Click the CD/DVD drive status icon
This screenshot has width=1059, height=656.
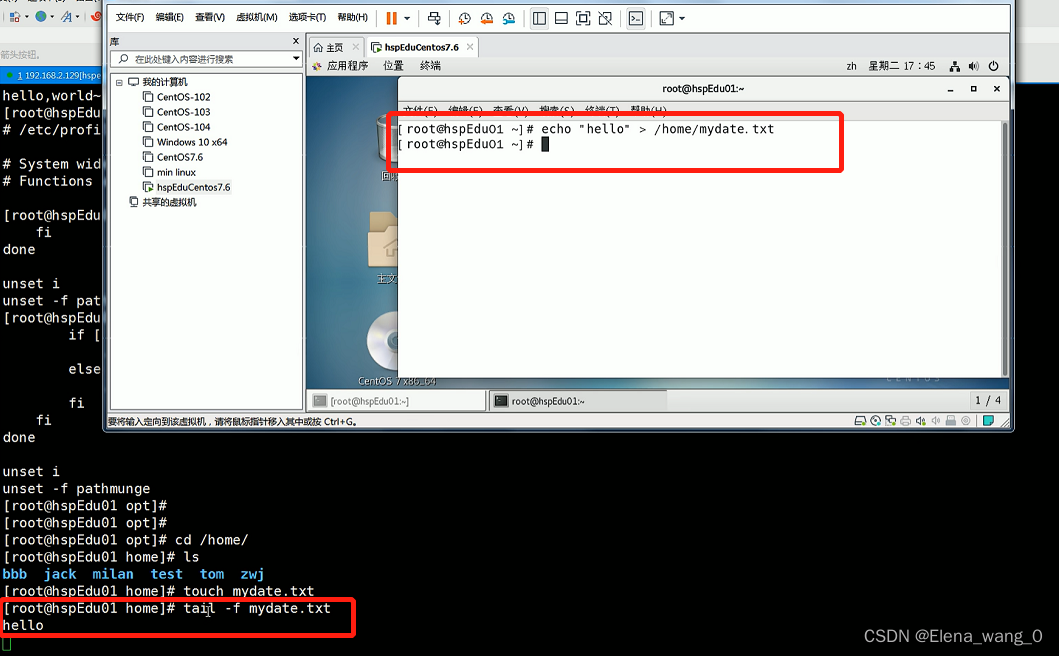point(875,421)
